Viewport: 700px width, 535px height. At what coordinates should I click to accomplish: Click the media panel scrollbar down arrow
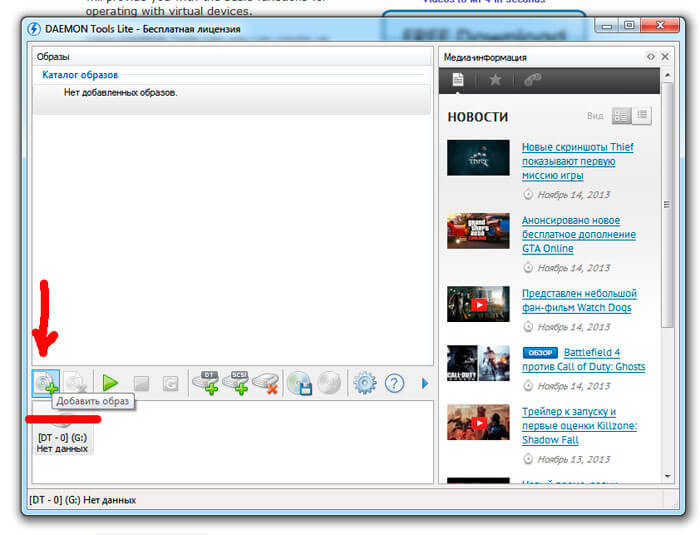tap(667, 476)
